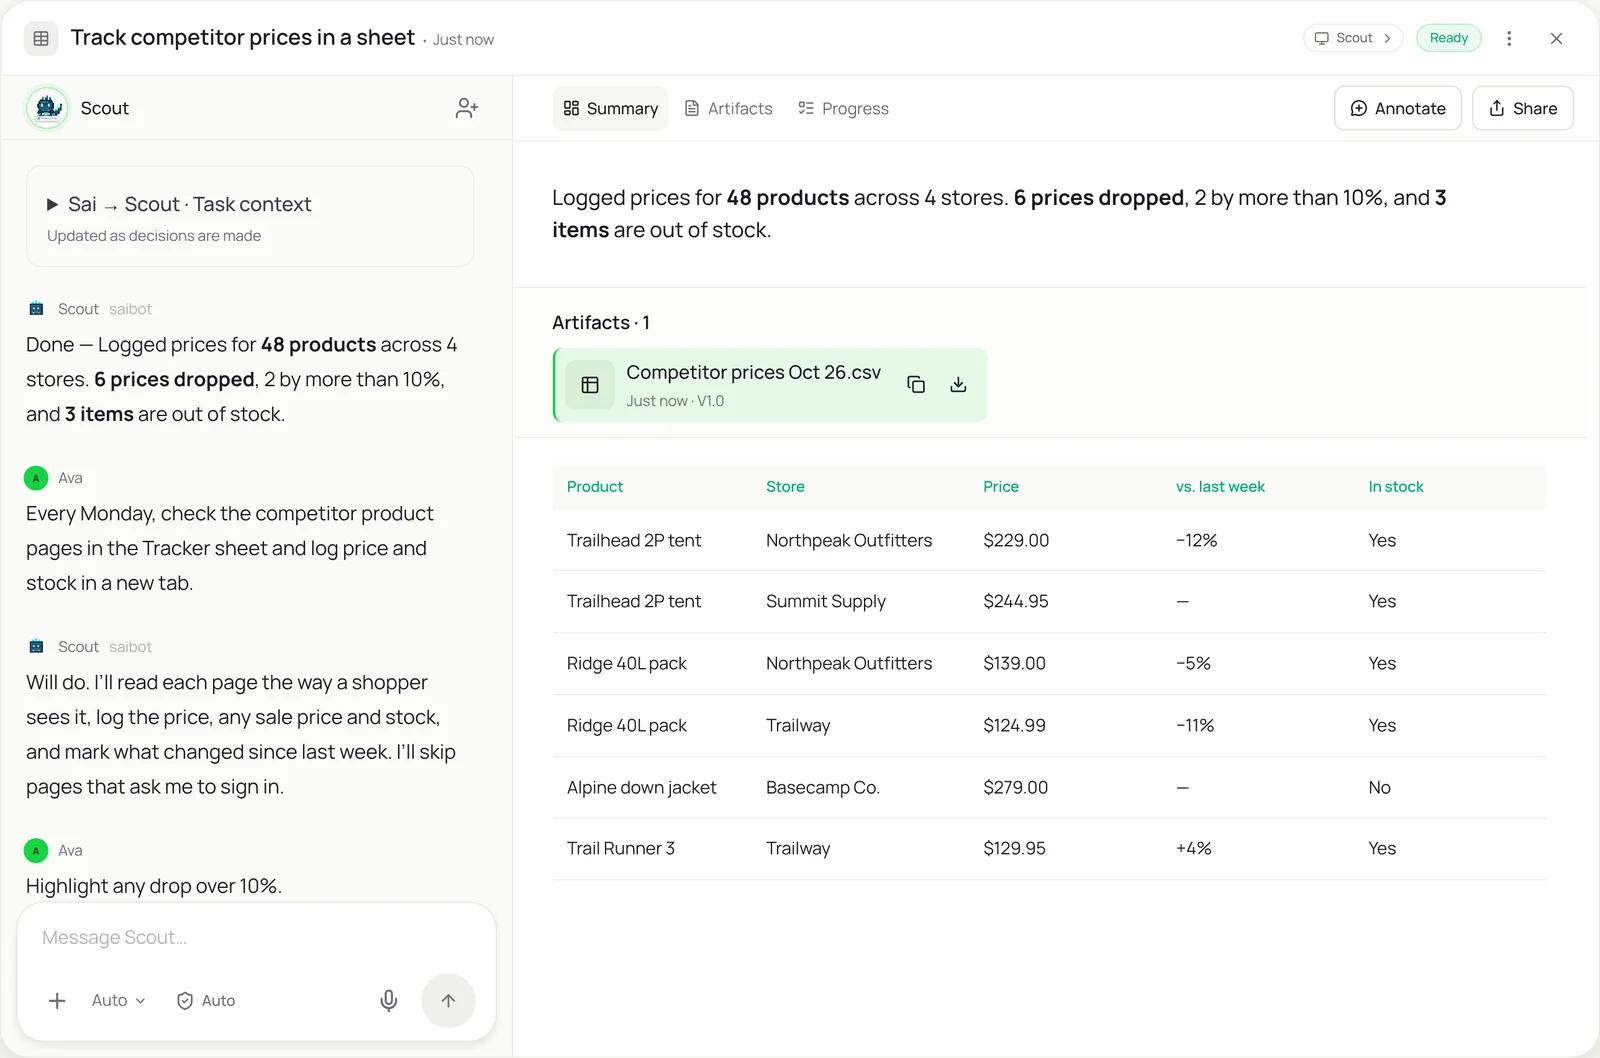Click the Price column header
The height and width of the screenshot is (1058, 1600).
1001,487
